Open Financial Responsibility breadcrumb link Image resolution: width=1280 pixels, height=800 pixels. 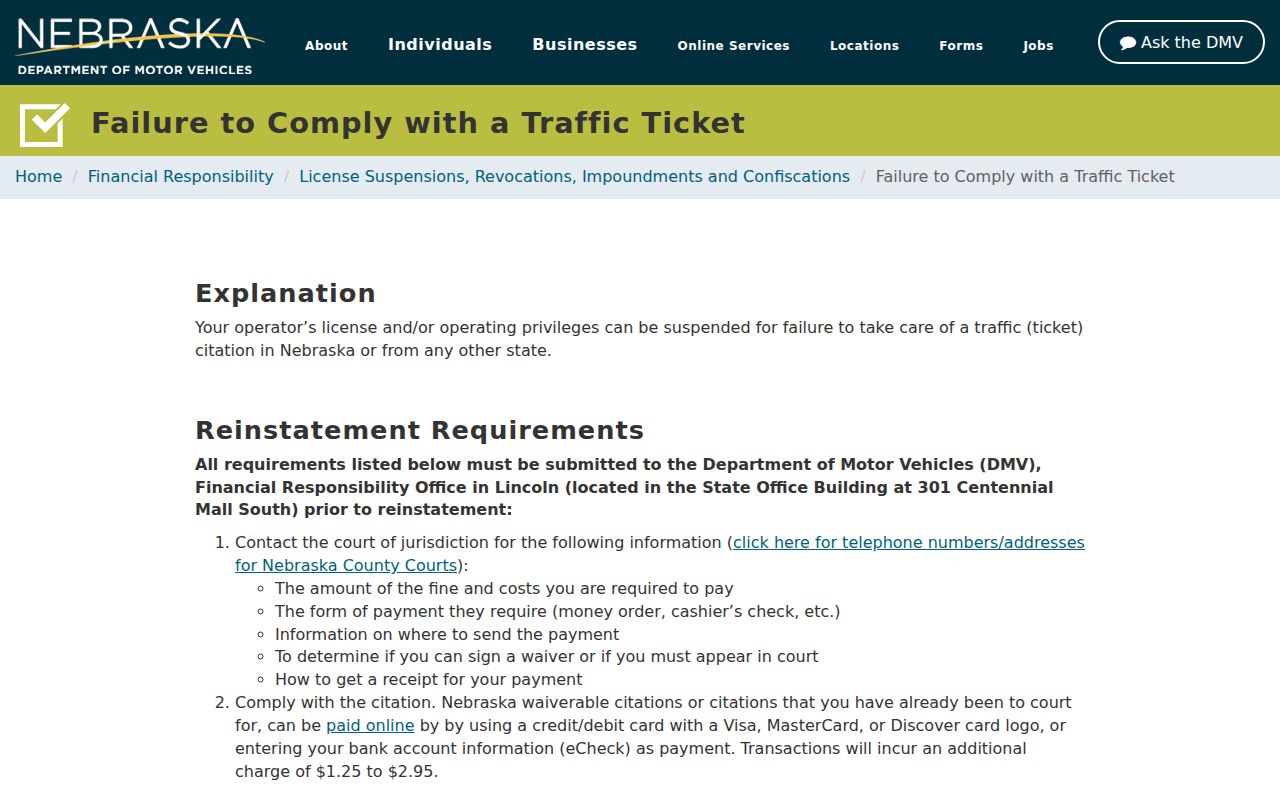(x=181, y=176)
